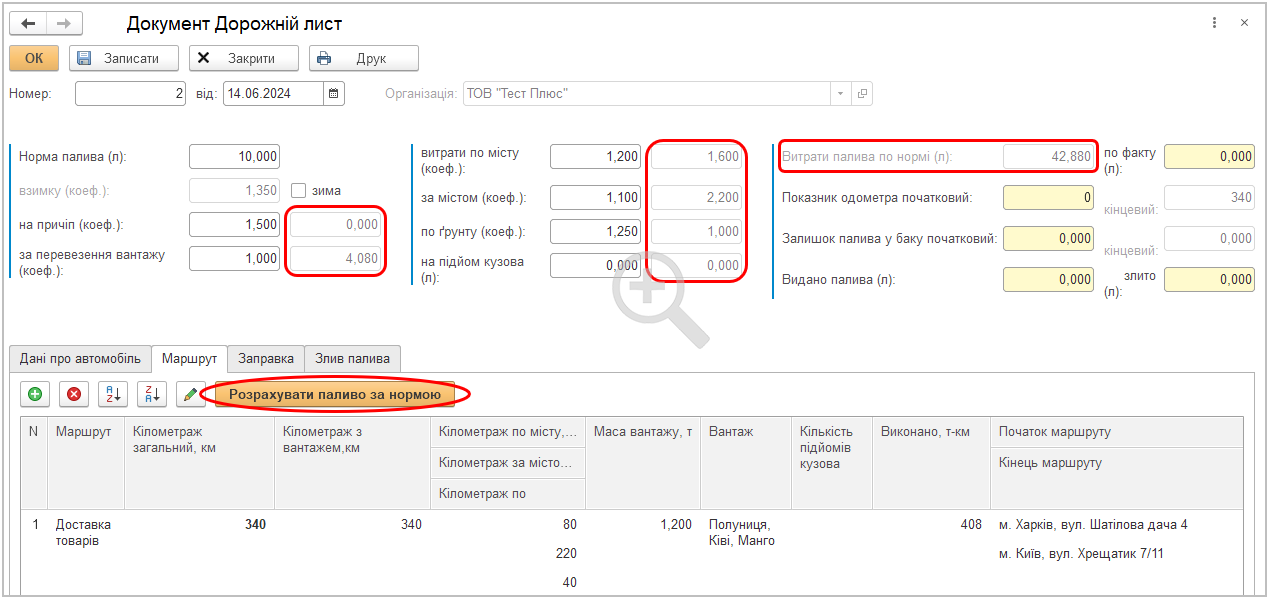Open the organization card via link icon
The height and width of the screenshot is (600, 1270).
pos(862,93)
